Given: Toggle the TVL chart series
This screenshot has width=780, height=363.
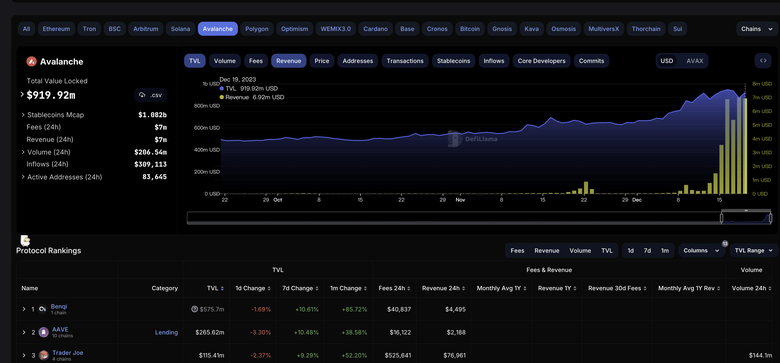Looking at the screenshot, I should pyautogui.click(x=195, y=61).
